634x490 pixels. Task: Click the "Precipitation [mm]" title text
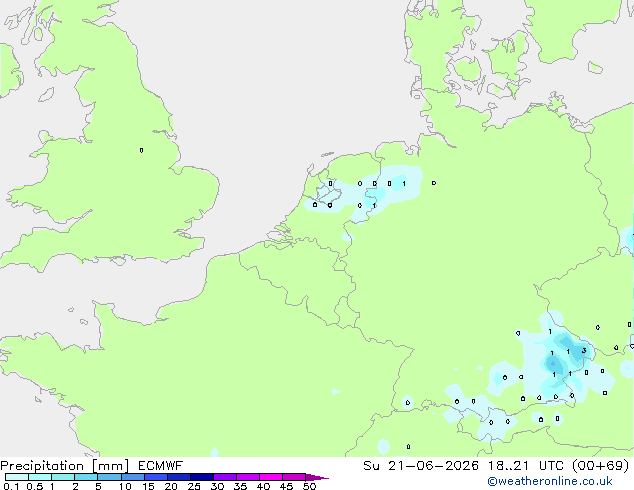pyautogui.click(x=65, y=466)
